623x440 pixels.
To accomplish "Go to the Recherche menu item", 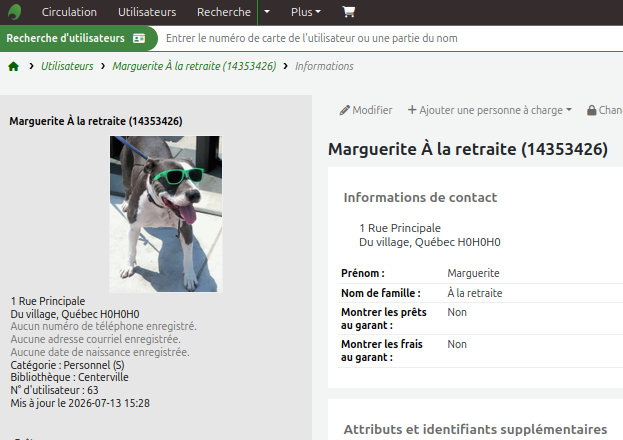I will point(224,12).
